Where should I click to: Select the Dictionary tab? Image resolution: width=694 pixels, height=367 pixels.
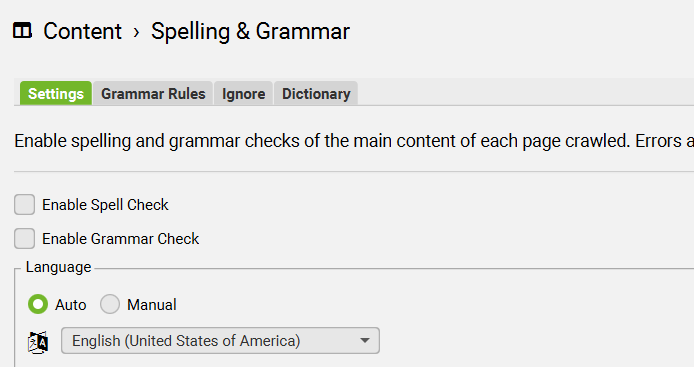(x=316, y=93)
